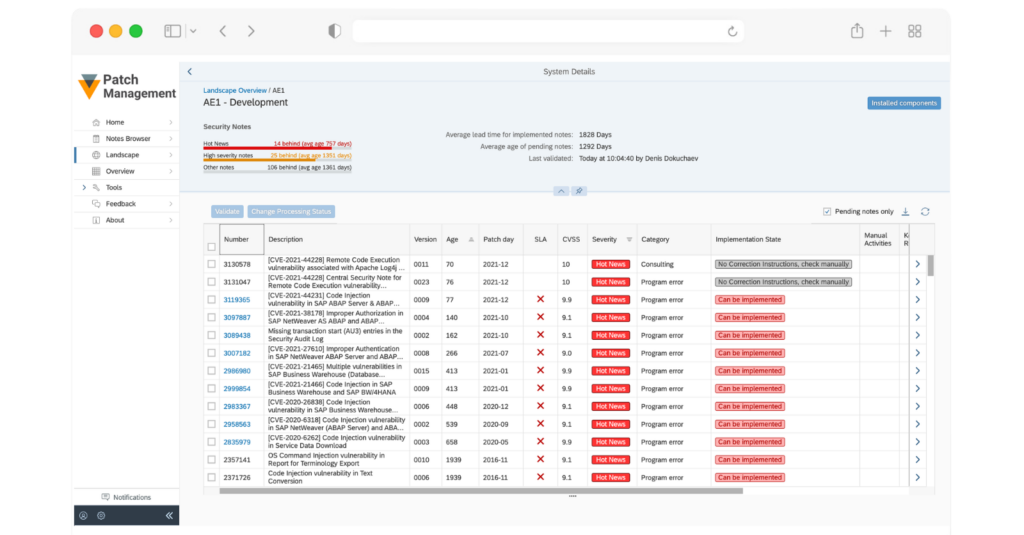1024x535 pixels.
Task: Check the row checkbox for note 3097887
Action: click(x=212, y=317)
